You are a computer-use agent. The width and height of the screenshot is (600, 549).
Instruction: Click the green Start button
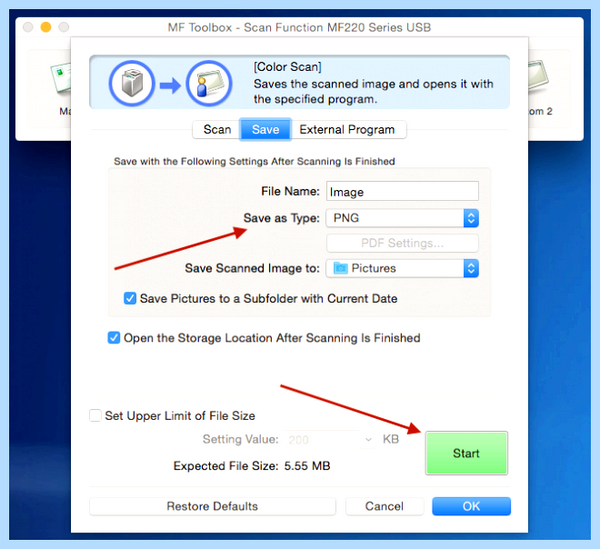coord(466,453)
